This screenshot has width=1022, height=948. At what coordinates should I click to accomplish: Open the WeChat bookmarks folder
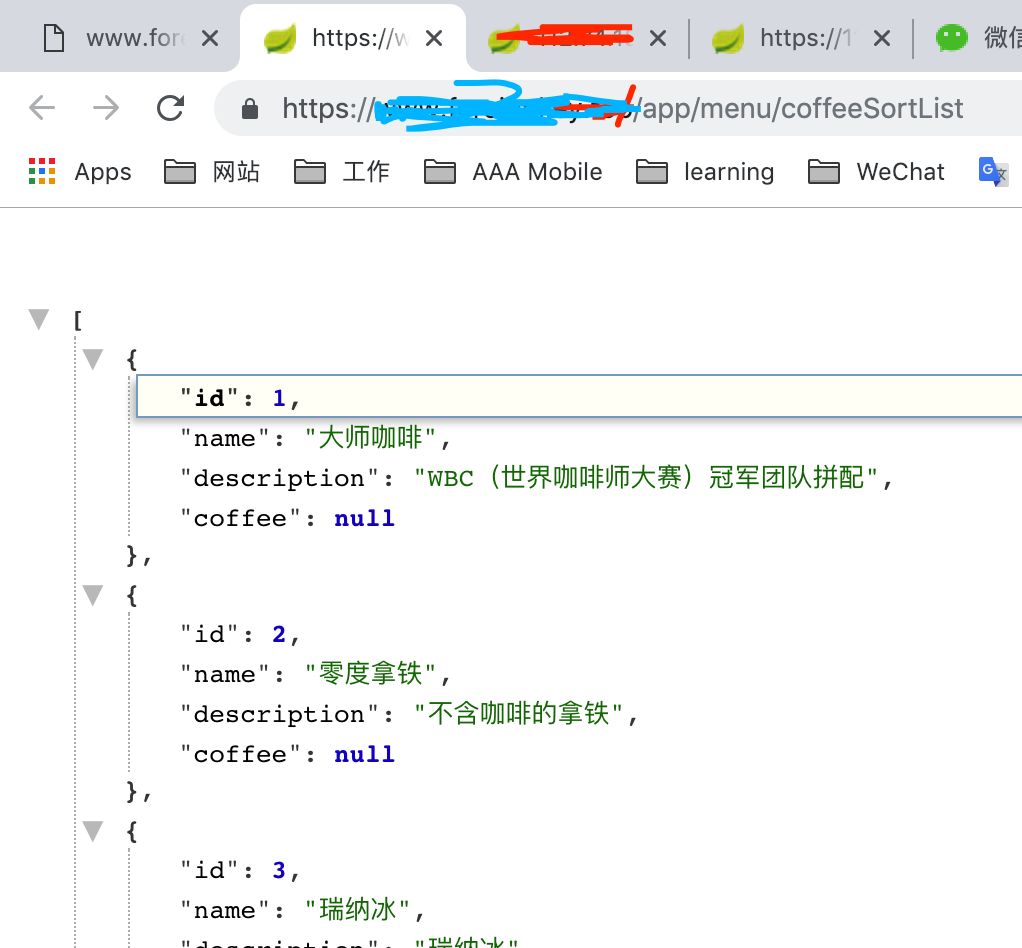876,172
